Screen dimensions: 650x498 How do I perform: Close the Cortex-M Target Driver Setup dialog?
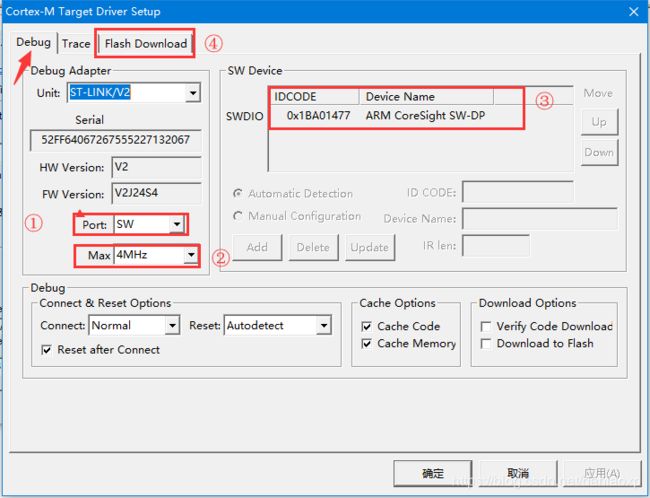click(633, 12)
